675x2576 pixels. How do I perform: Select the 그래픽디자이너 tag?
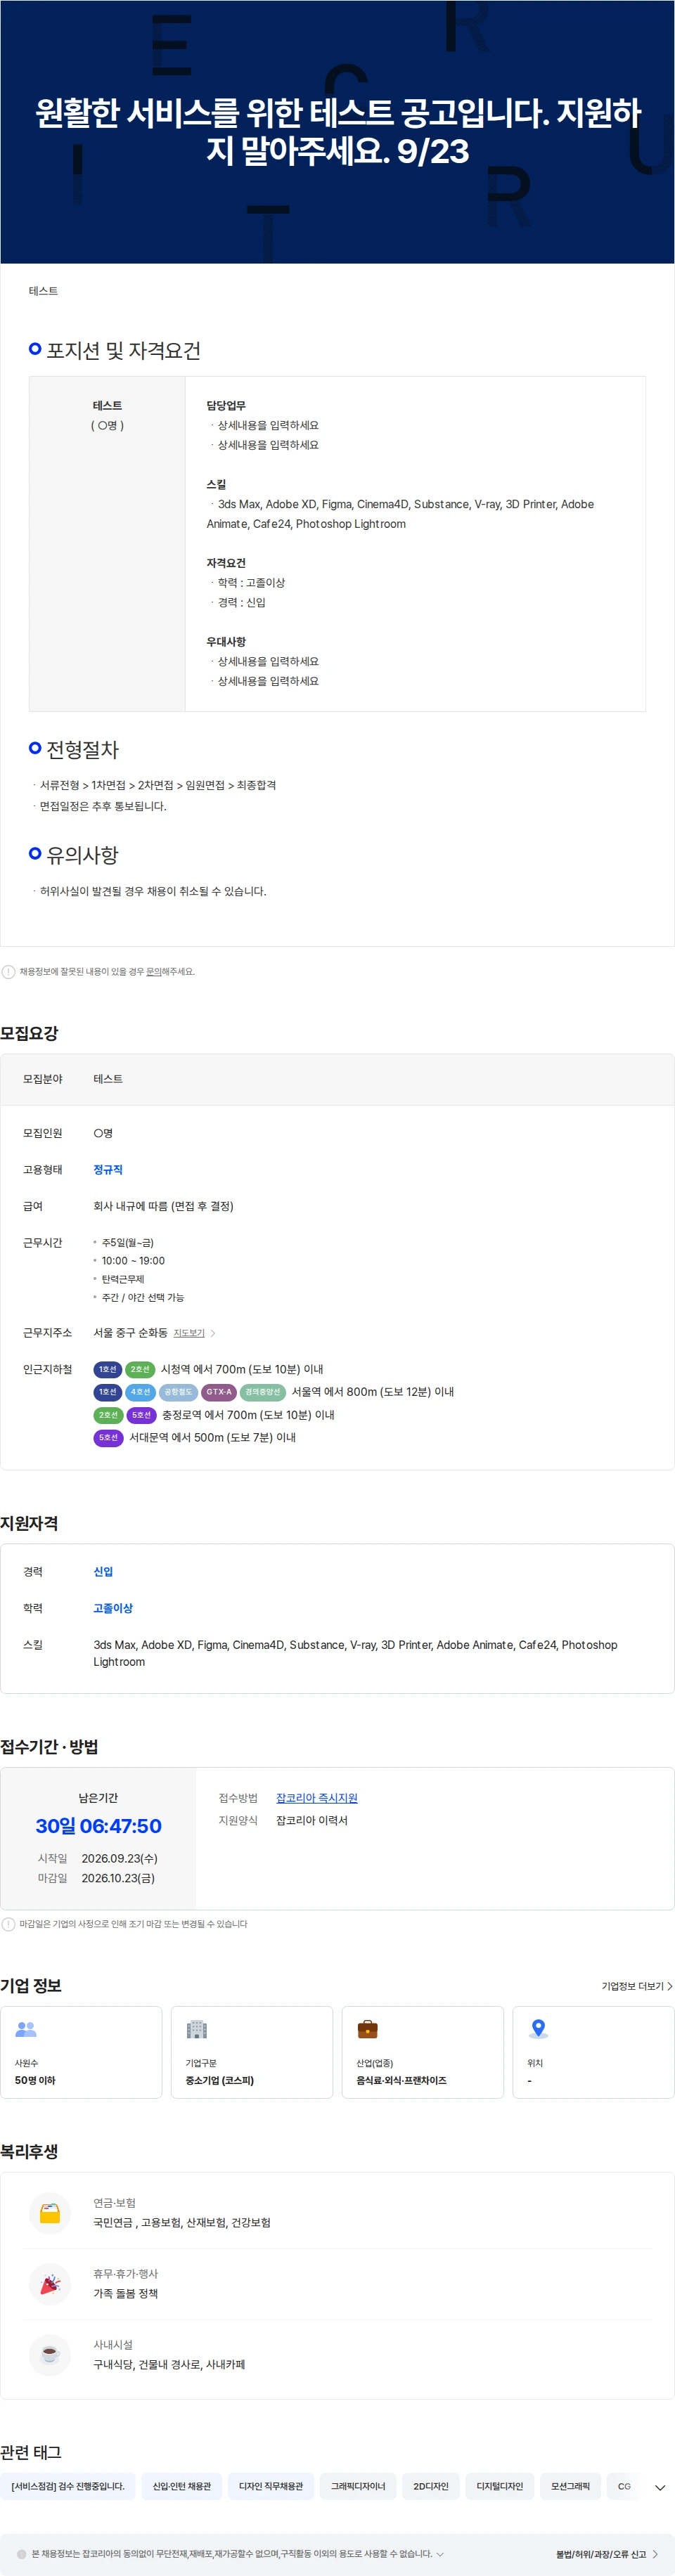358,2487
